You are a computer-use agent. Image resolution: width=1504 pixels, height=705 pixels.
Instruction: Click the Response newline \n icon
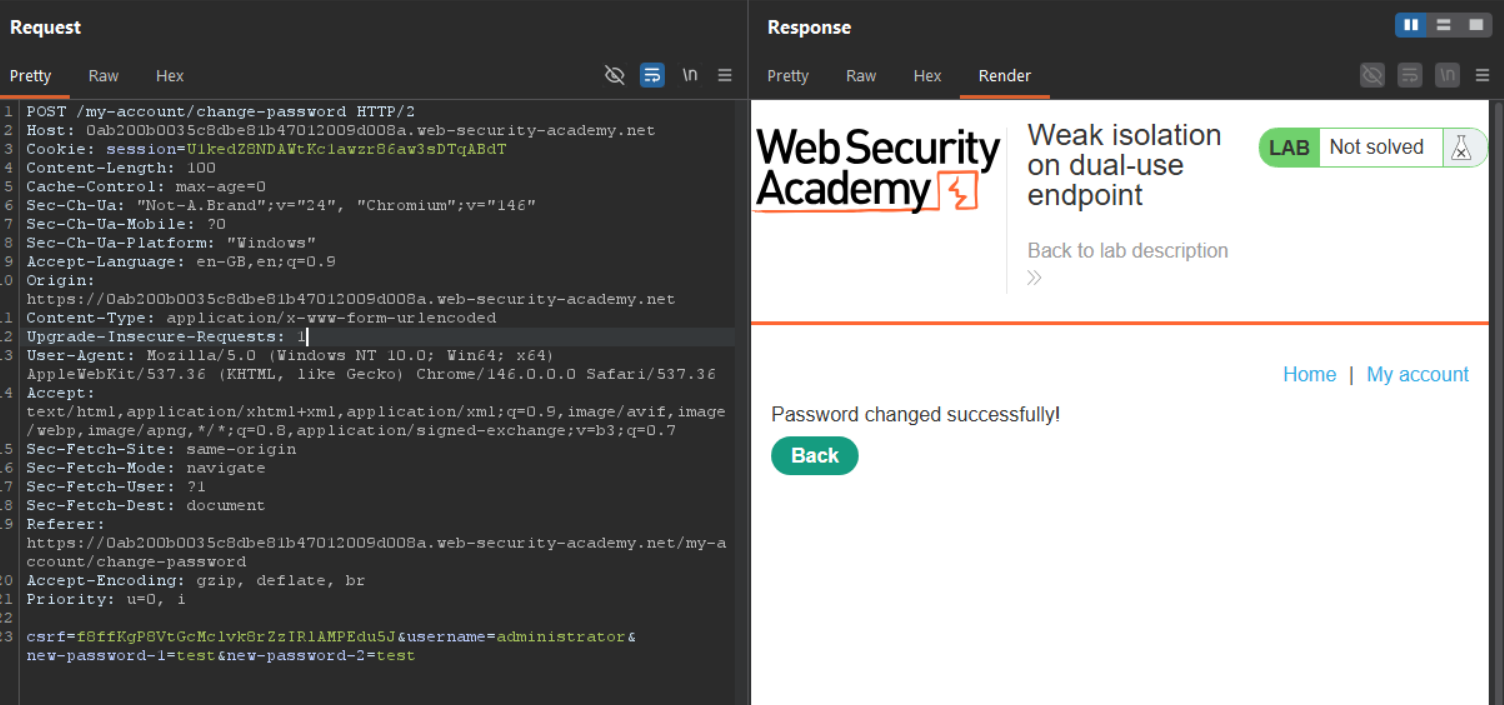(x=1447, y=75)
